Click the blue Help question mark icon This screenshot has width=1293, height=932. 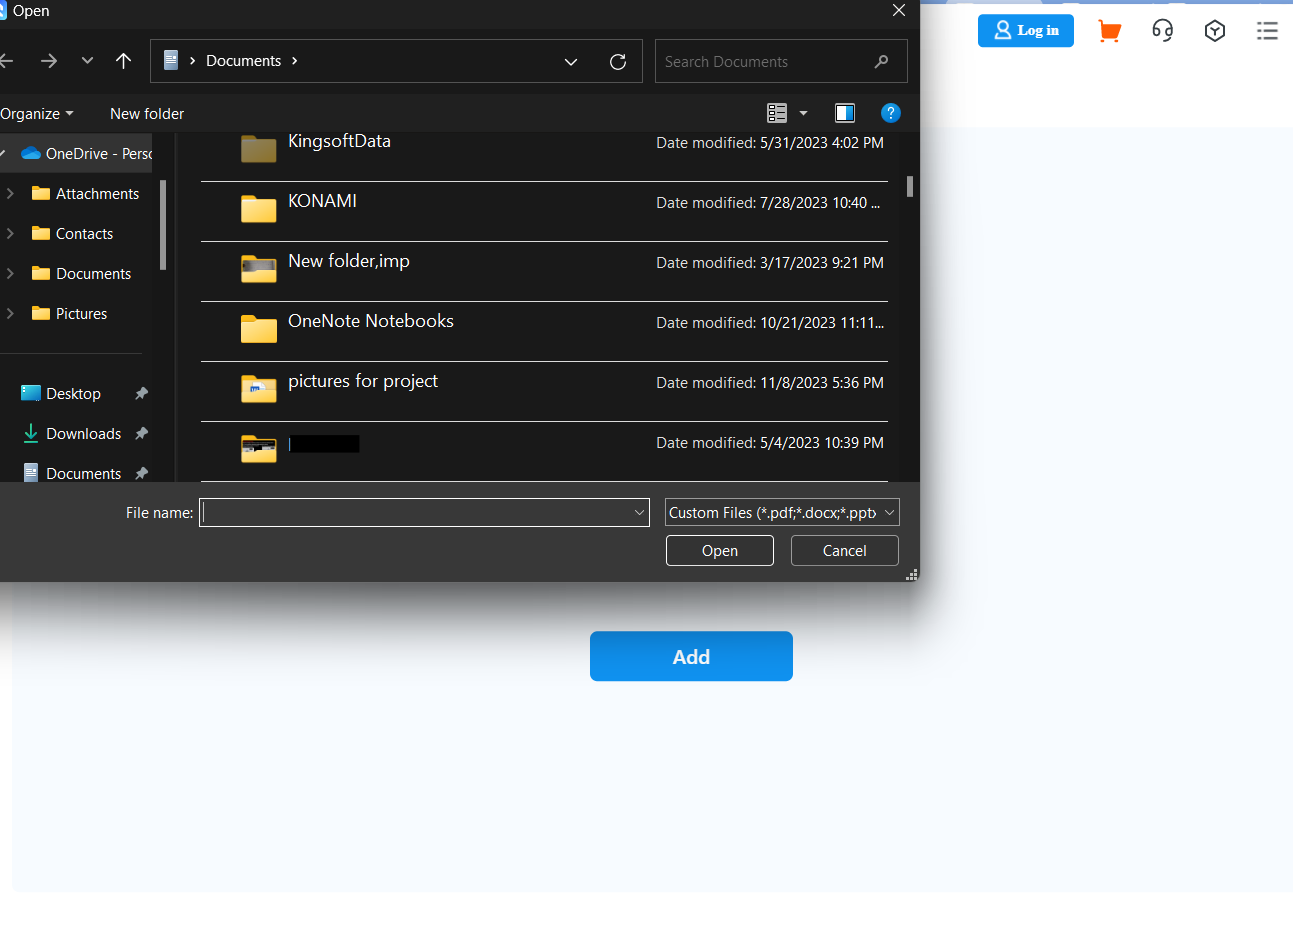pyautogui.click(x=890, y=113)
